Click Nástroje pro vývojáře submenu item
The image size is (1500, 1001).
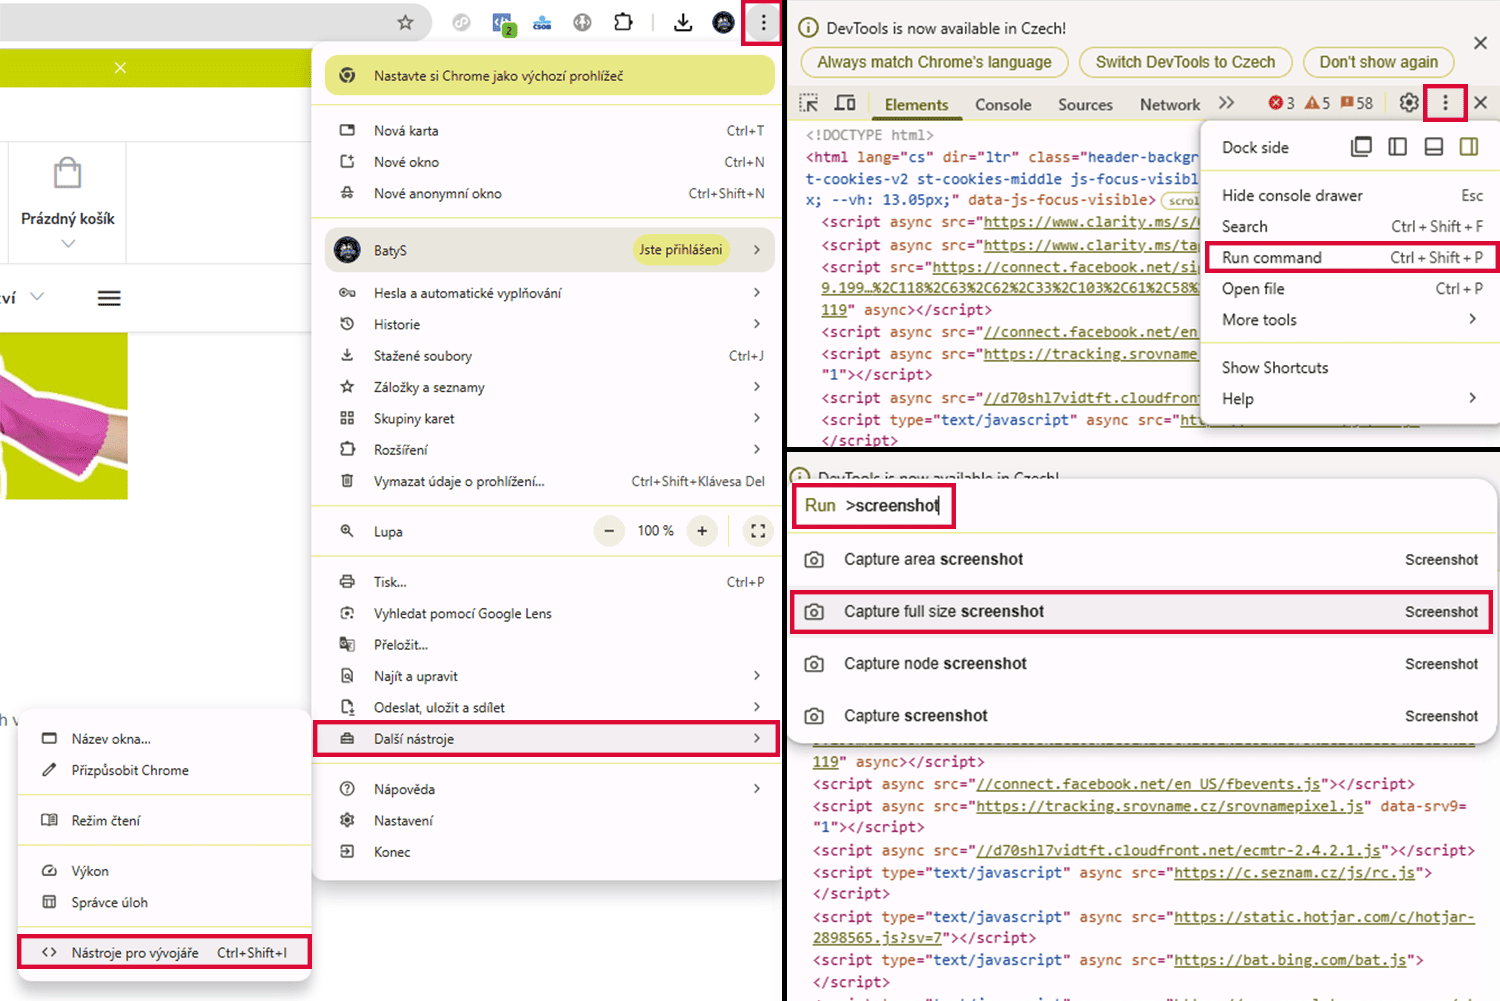tap(165, 952)
